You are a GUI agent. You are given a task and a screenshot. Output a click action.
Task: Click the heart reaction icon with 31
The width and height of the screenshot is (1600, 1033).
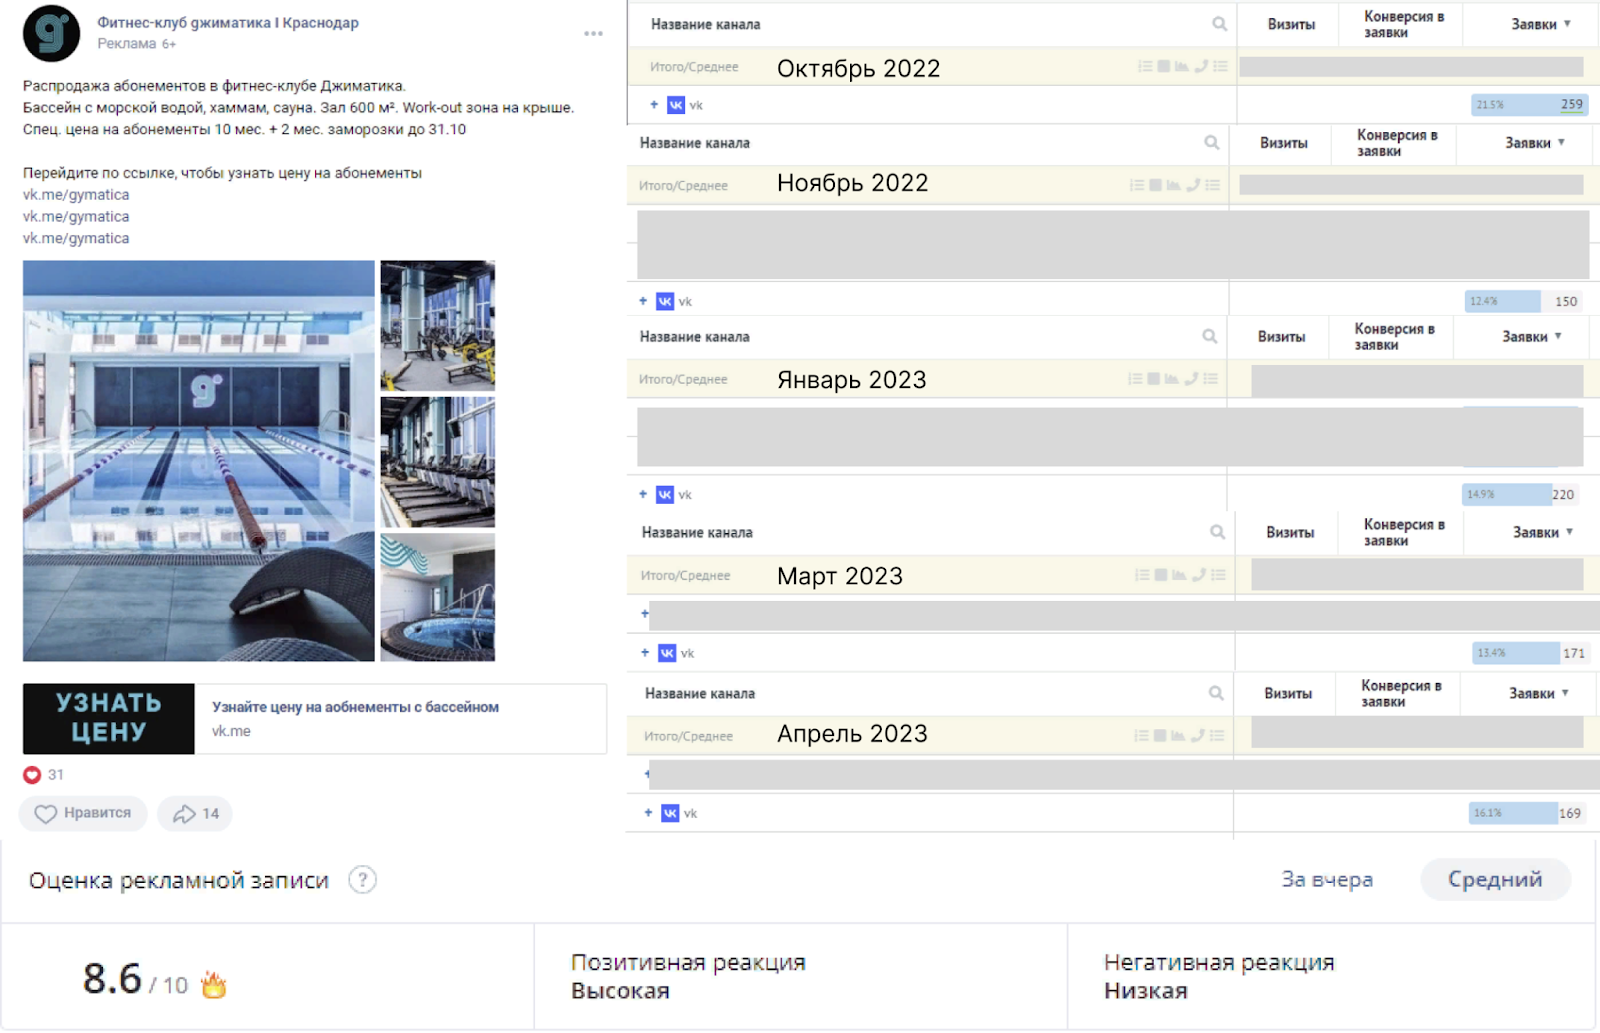click(x=32, y=774)
